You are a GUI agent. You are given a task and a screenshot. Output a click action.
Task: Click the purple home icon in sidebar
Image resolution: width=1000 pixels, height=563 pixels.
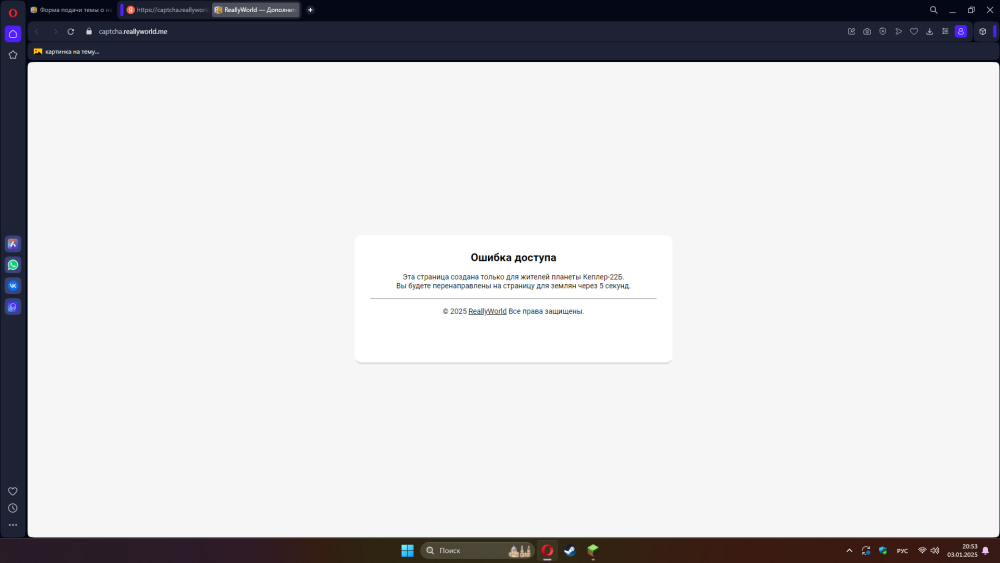pos(13,34)
